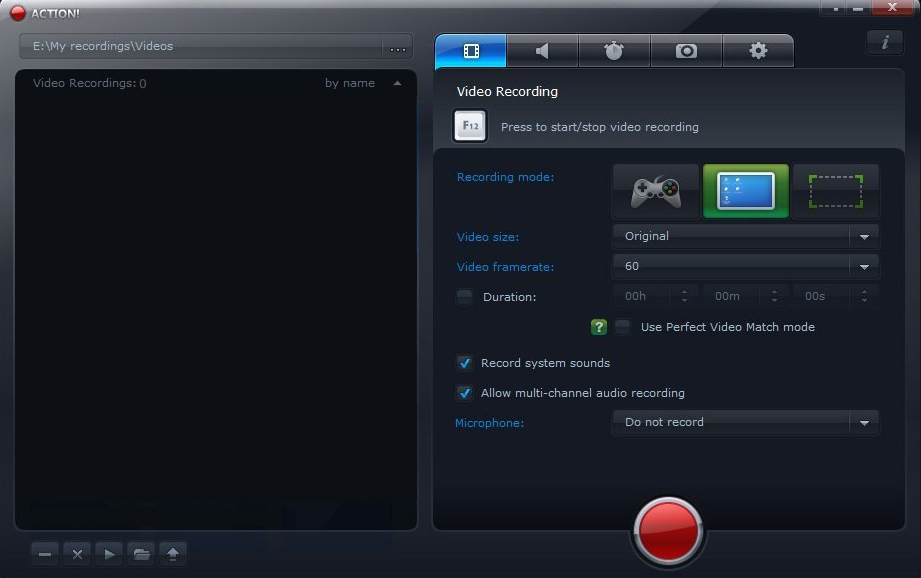Browse for recordings folder with ellipsis button

(398, 46)
